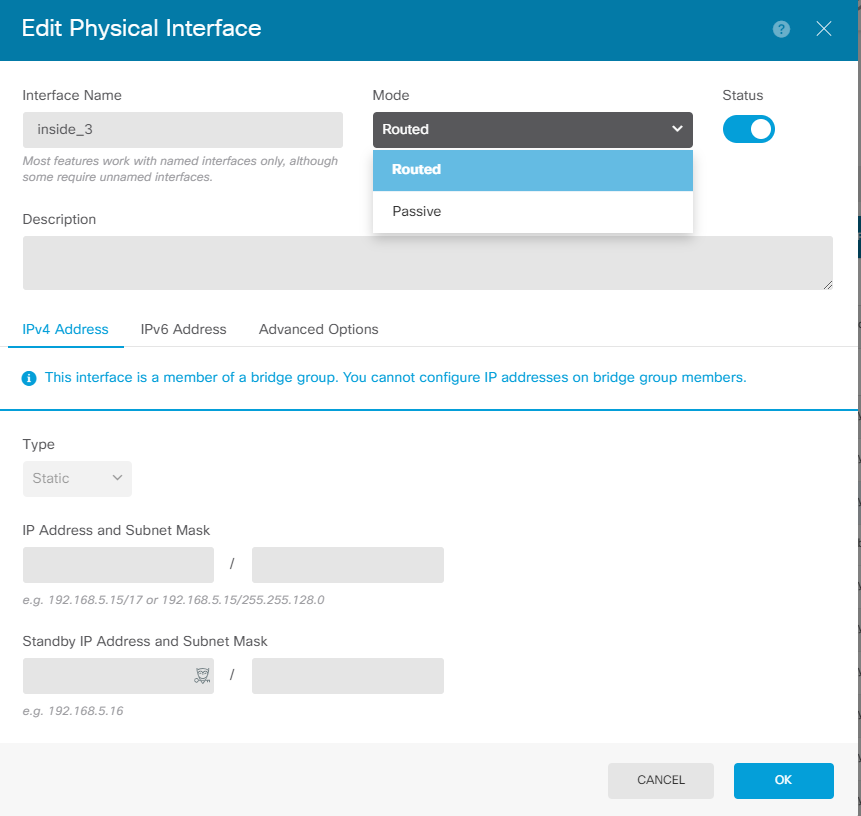This screenshot has height=816, width=861.
Task: Click the Subnet Mask field after the slash
Action: click(348, 565)
